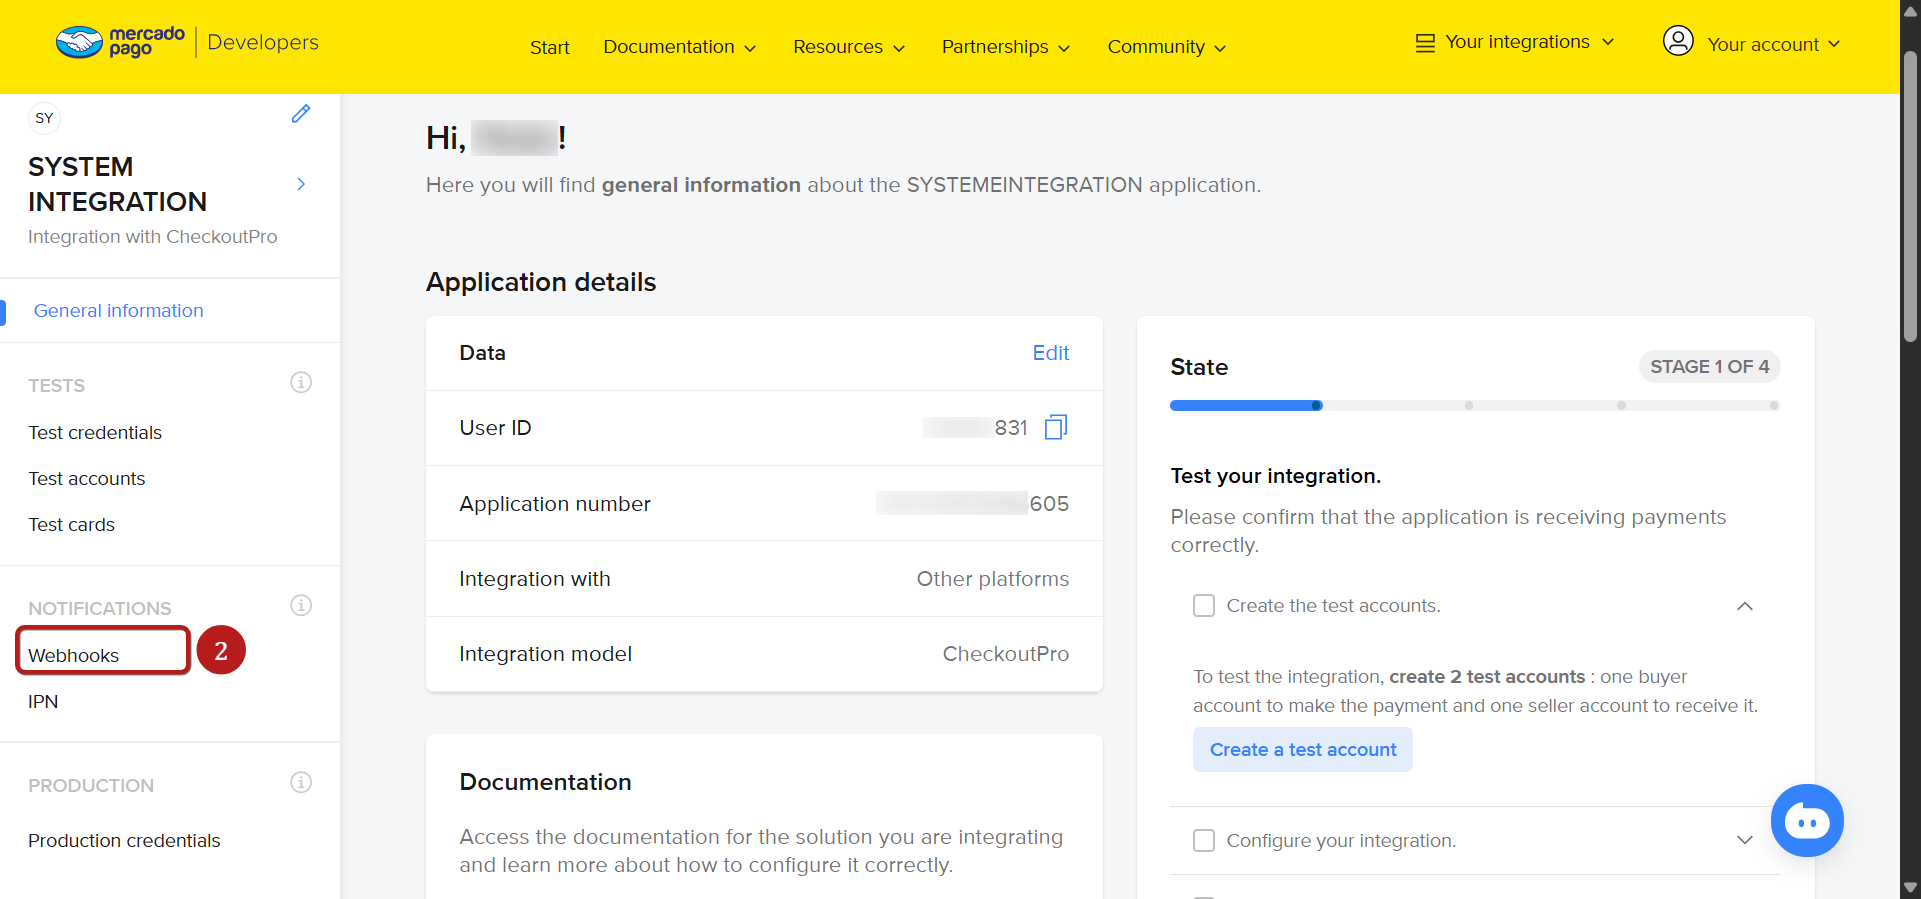1921x899 pixels.
Task: Open the chatbot assistant bubble
Action: [x=1806, y=821]
